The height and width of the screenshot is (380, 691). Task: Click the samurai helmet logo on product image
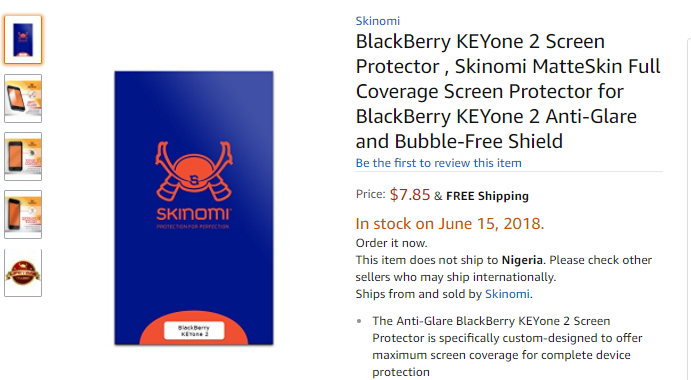point(194,171)
